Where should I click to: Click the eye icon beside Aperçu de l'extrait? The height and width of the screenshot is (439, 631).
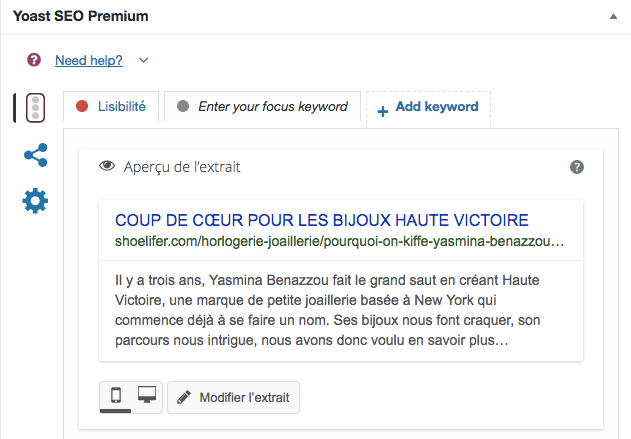click(x=107, y=166)
